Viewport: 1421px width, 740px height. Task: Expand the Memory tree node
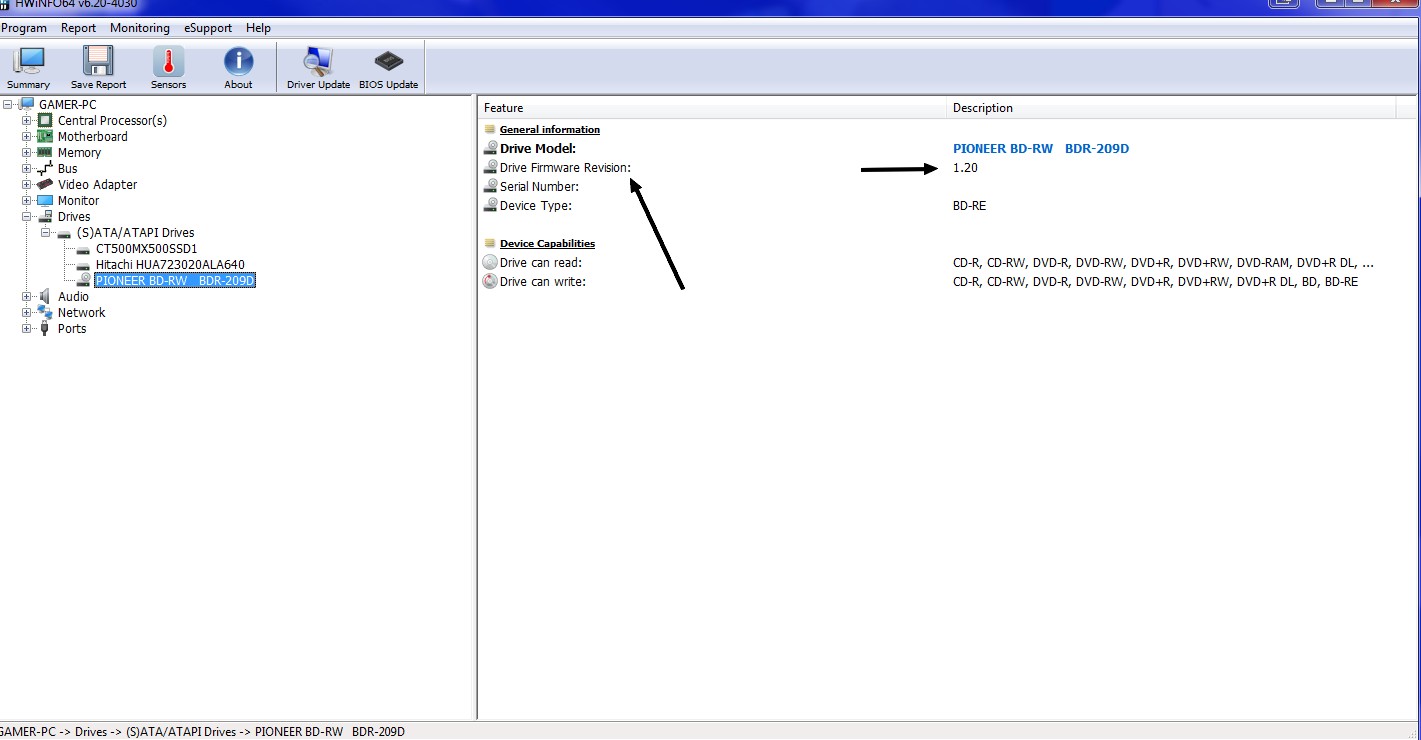tap(27, 153)
